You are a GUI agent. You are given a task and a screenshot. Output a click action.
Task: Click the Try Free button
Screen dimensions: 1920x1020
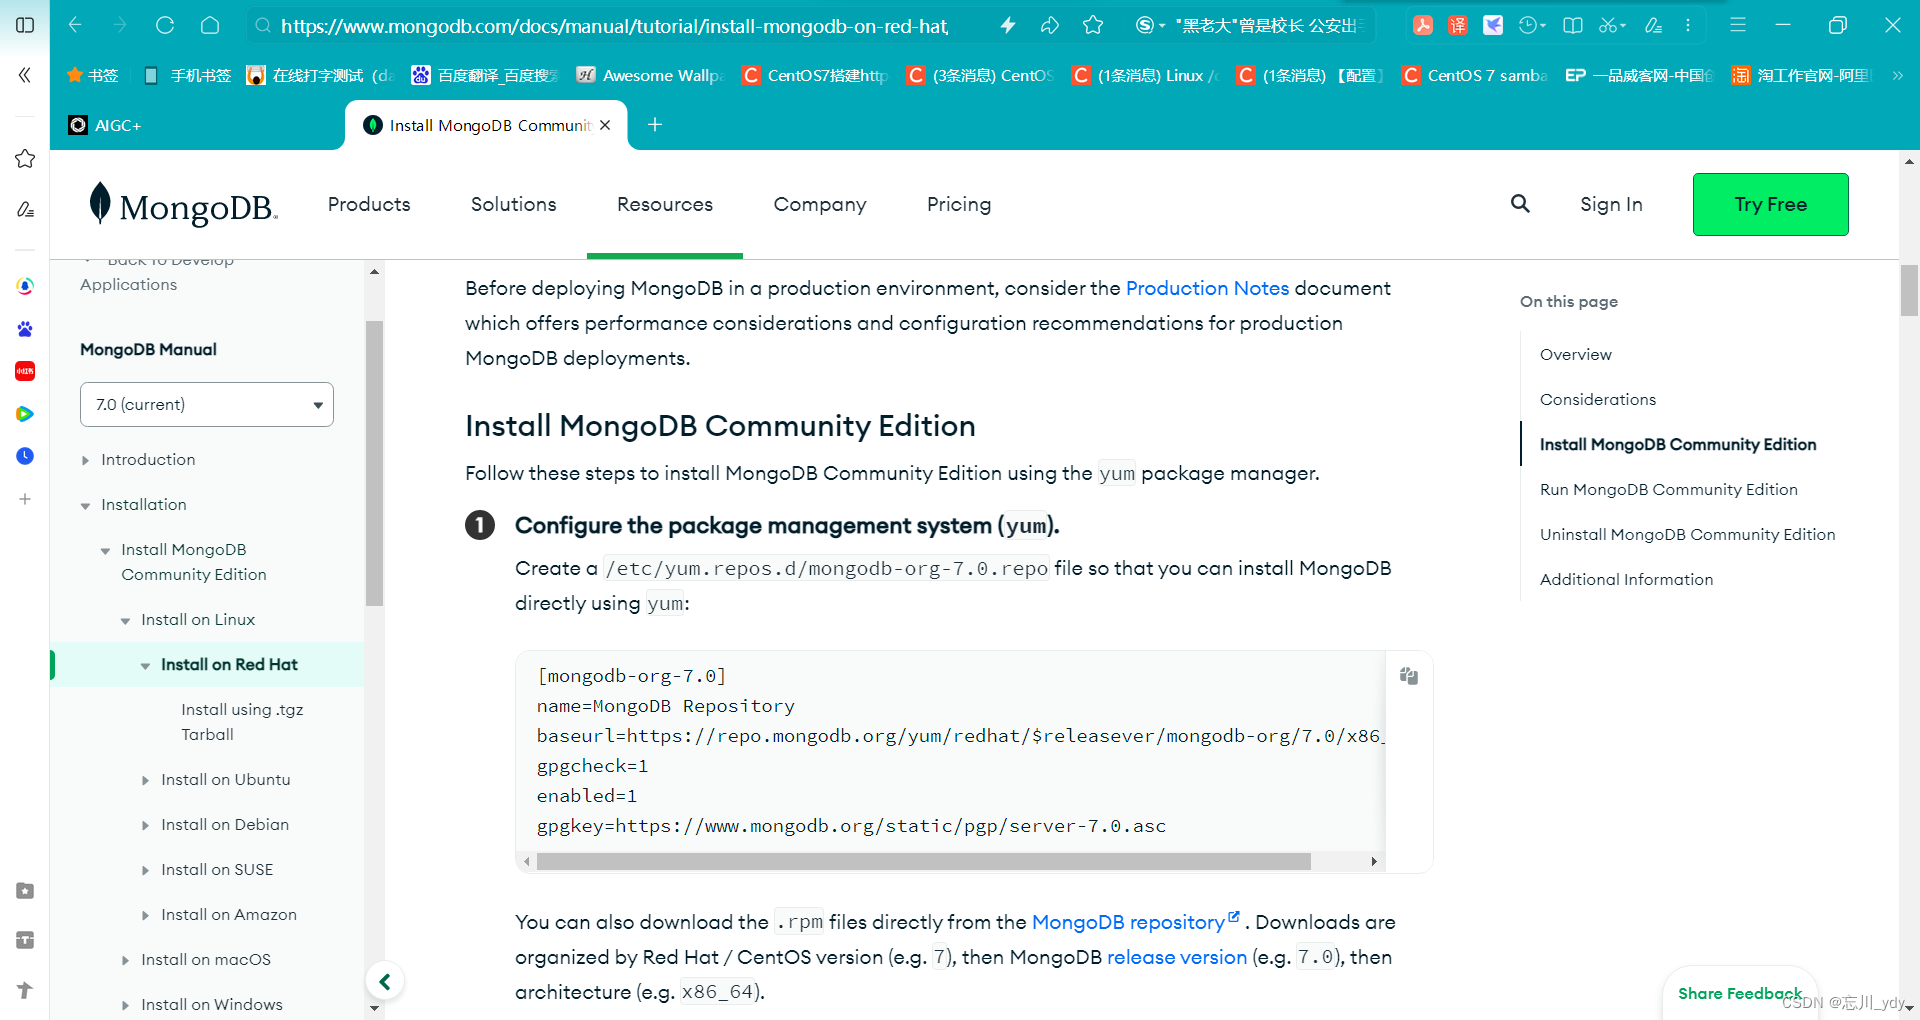(1770, 204)
